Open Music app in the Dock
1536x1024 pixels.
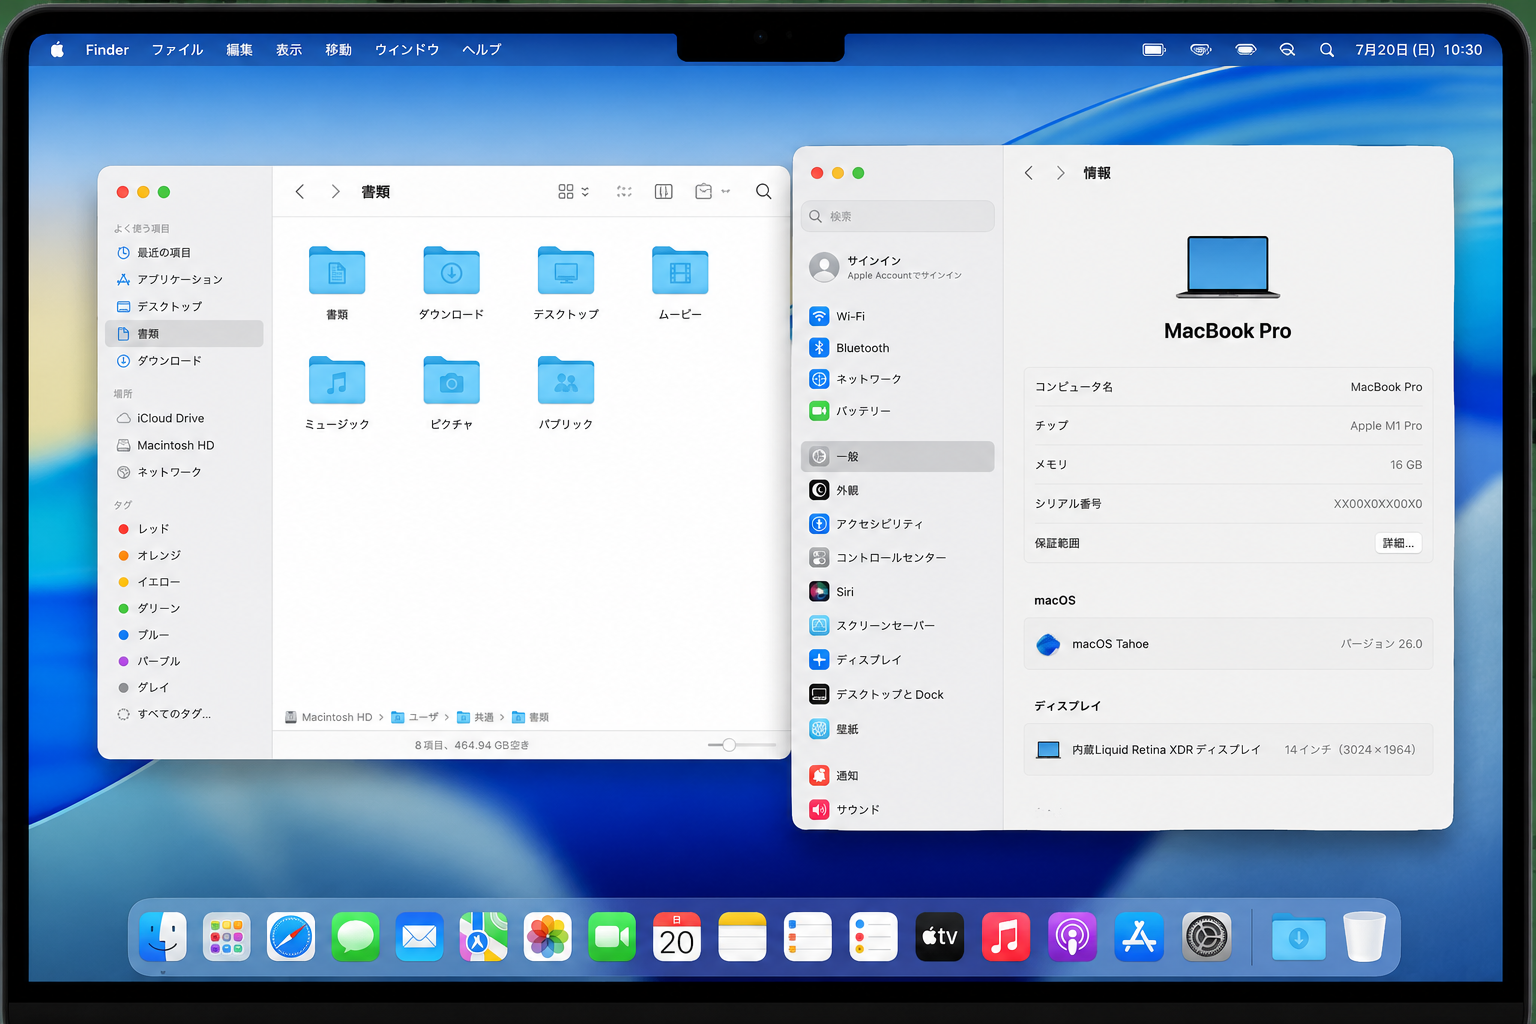click(1006, 937)
